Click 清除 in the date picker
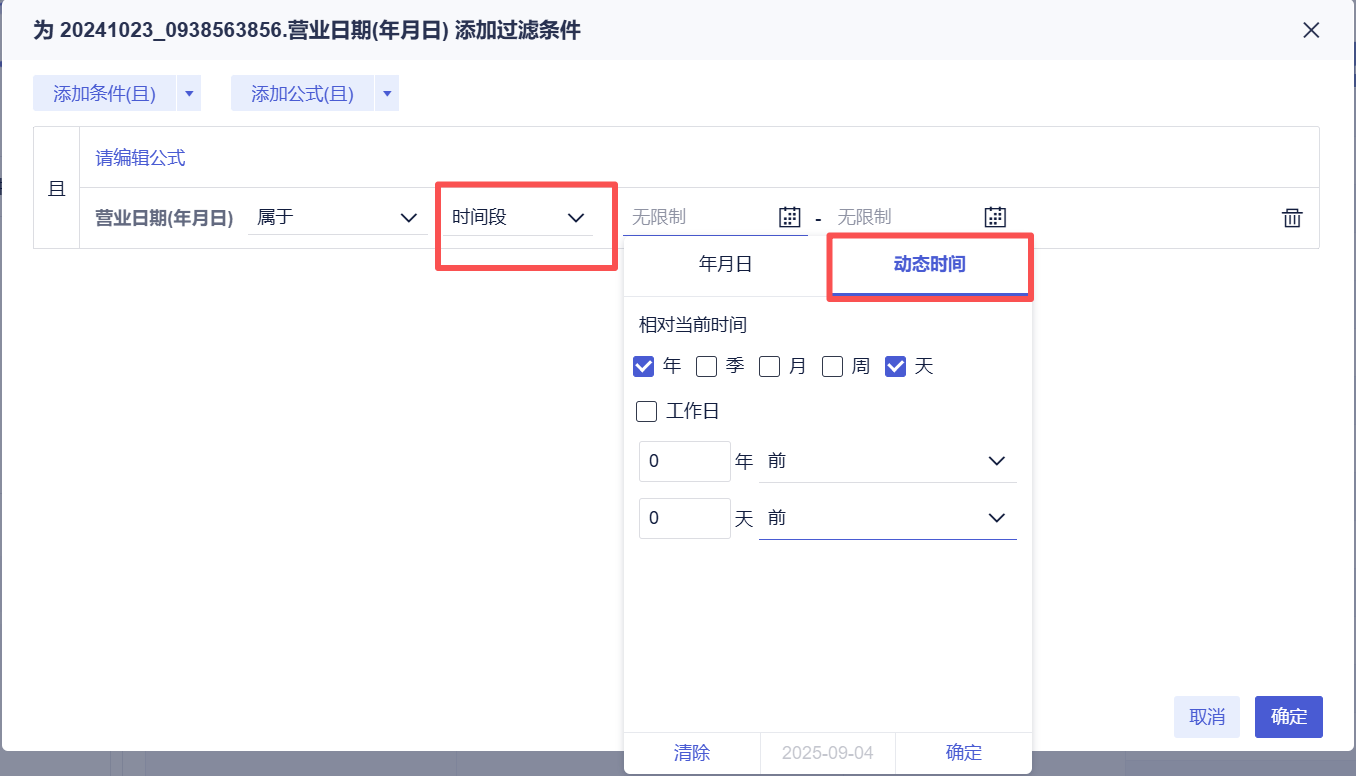The height and width of the screenshot is (776, 1356). click(692, 753)
